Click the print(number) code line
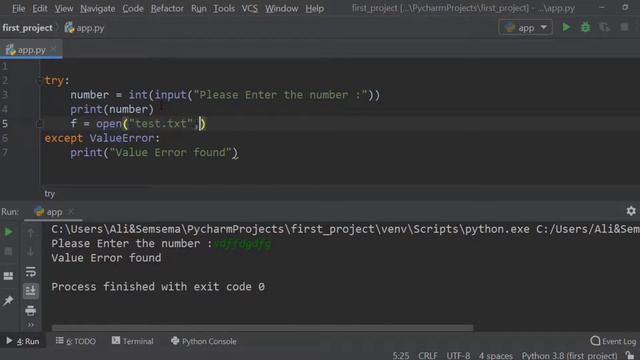This screenshot has width=640, height=360. pyautogui.click(x=112, y=109)
